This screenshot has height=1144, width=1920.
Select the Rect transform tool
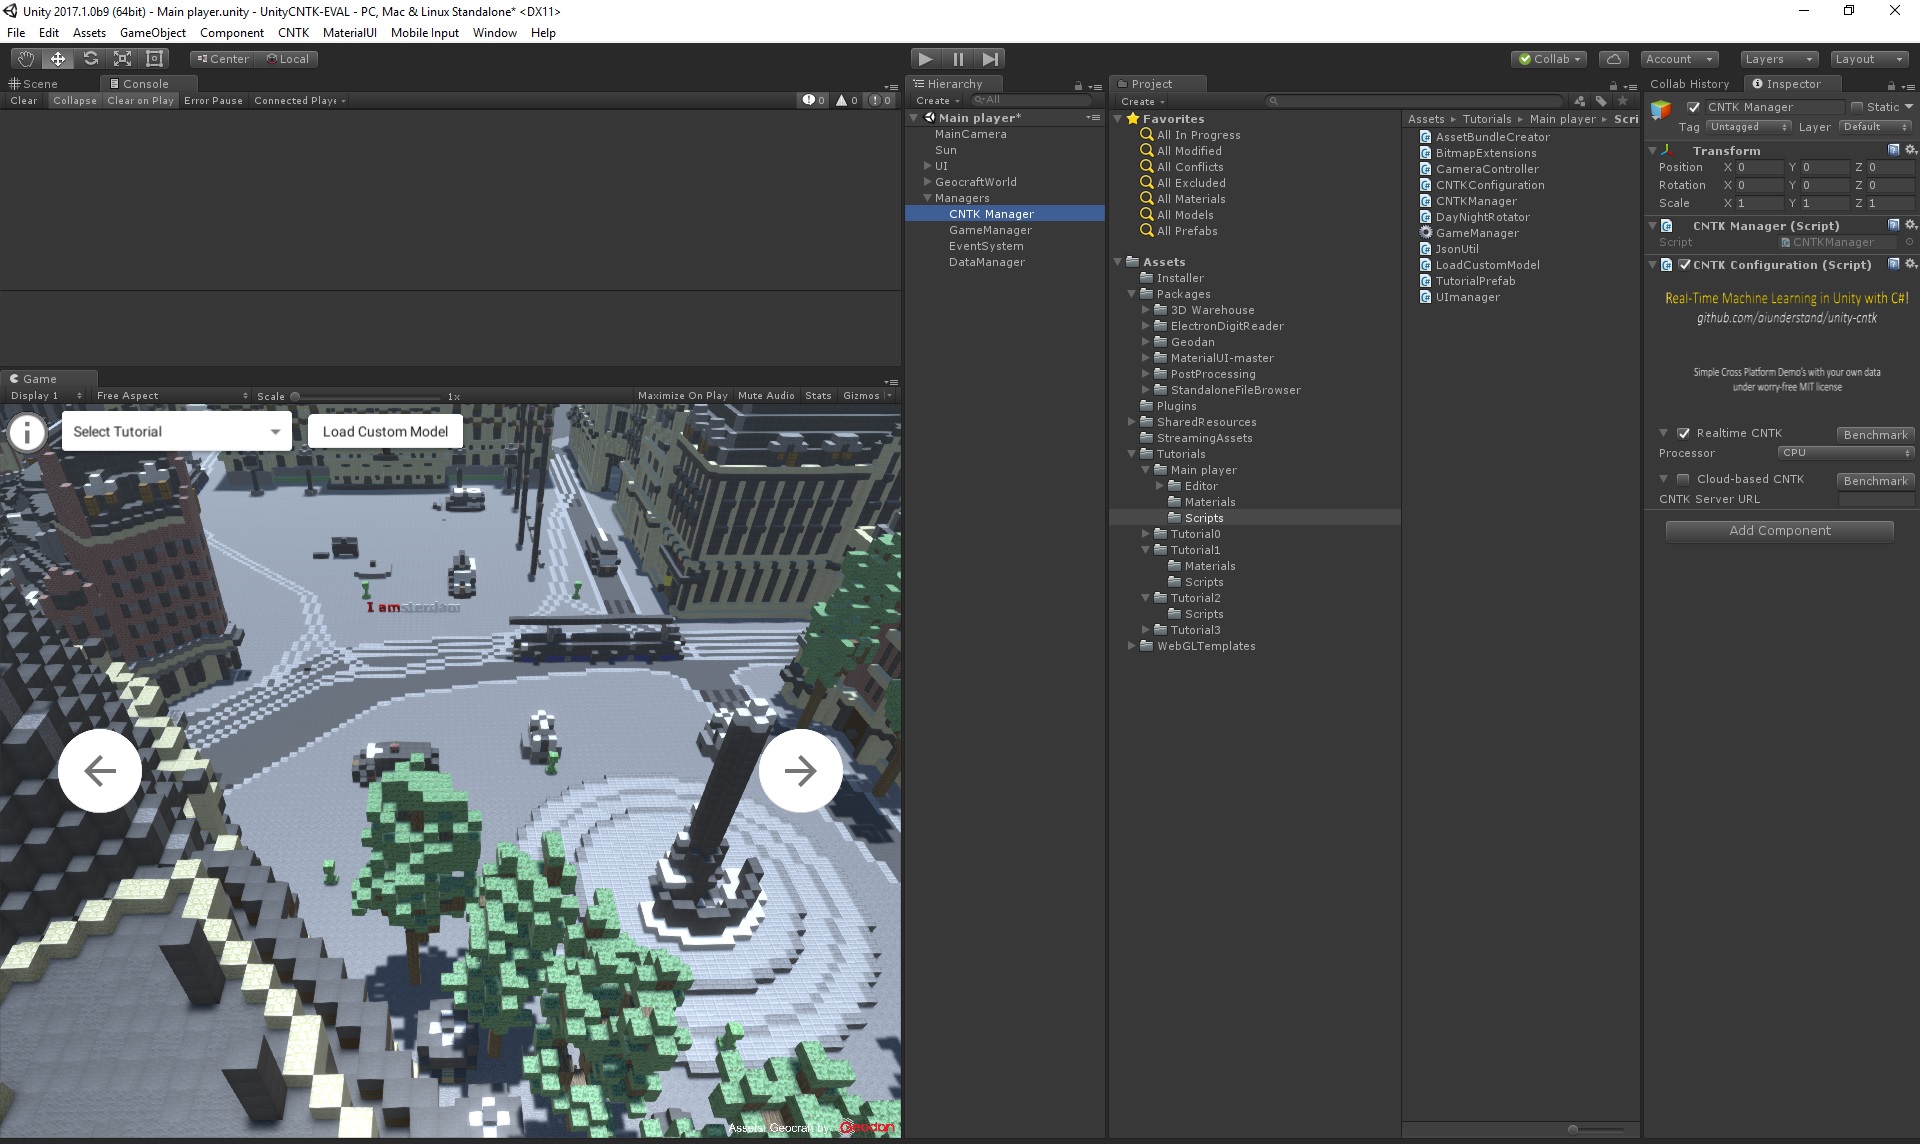154,59
